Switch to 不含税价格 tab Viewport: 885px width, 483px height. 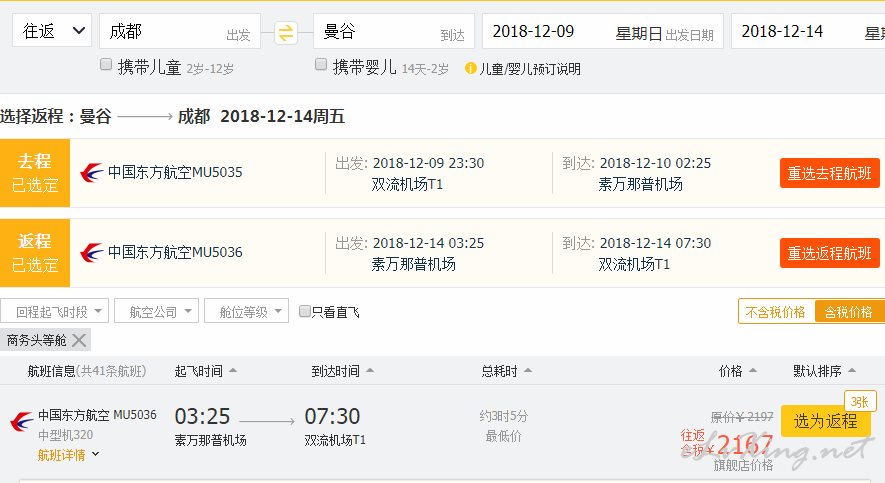pyautogui.click(x=776, y=312)
